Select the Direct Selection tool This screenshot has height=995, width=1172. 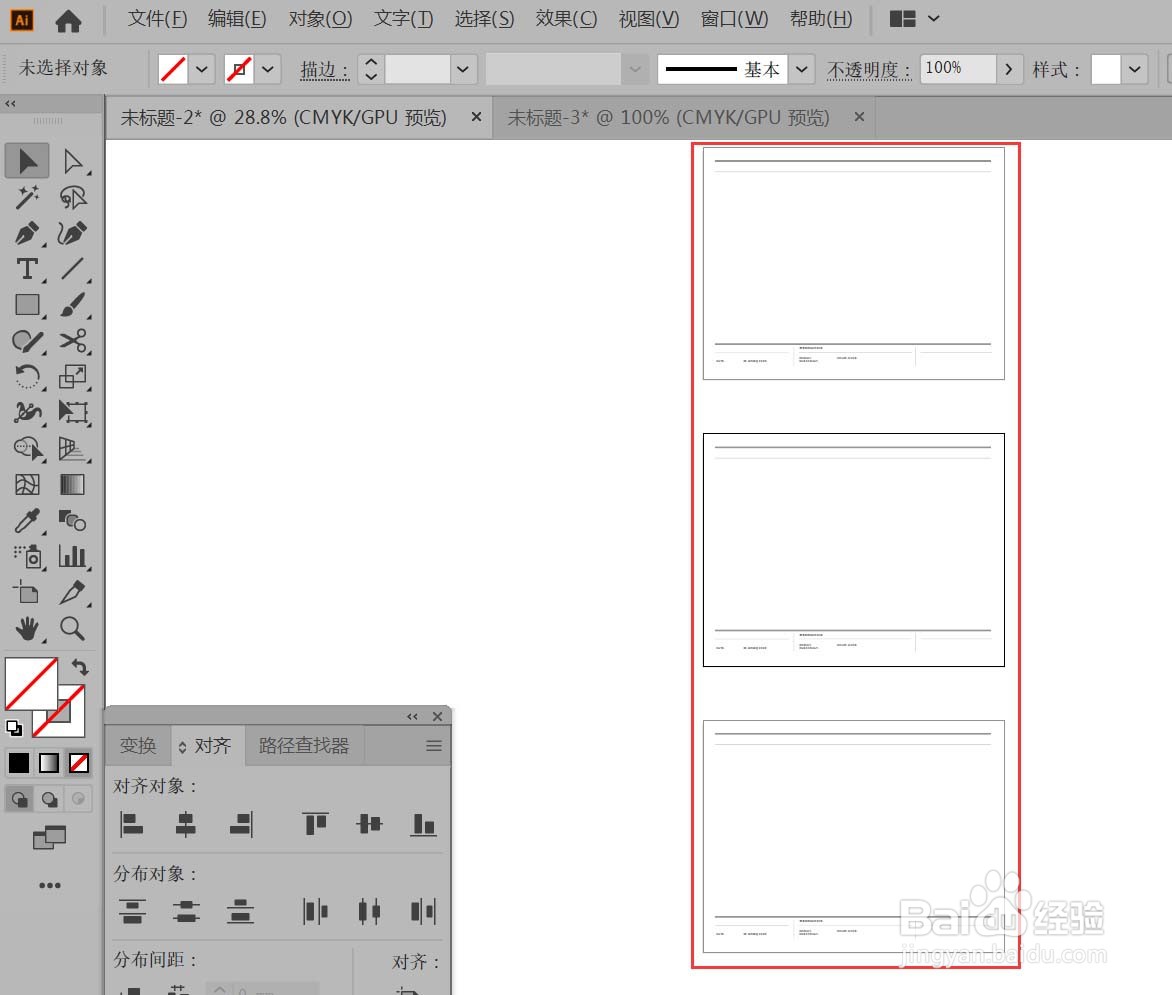[73, 161]
